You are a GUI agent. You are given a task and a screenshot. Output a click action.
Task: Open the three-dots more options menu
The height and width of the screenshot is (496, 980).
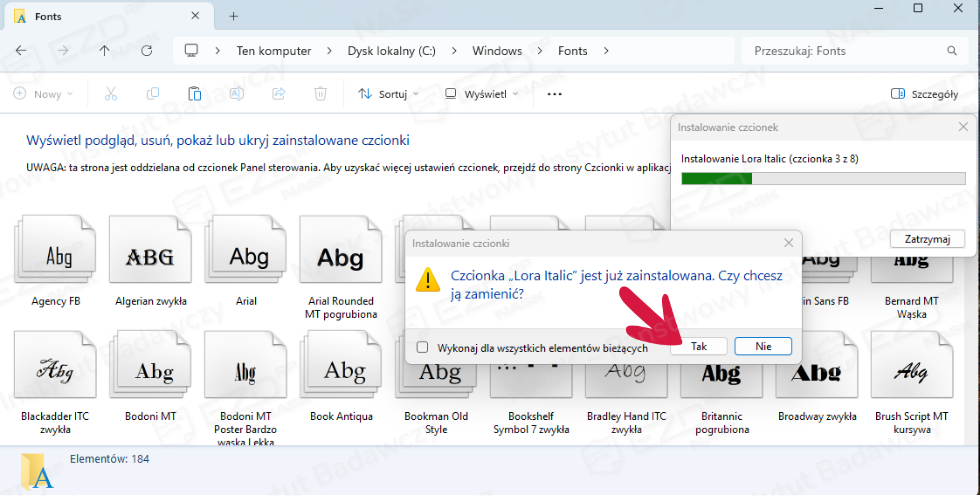(555, 94)
